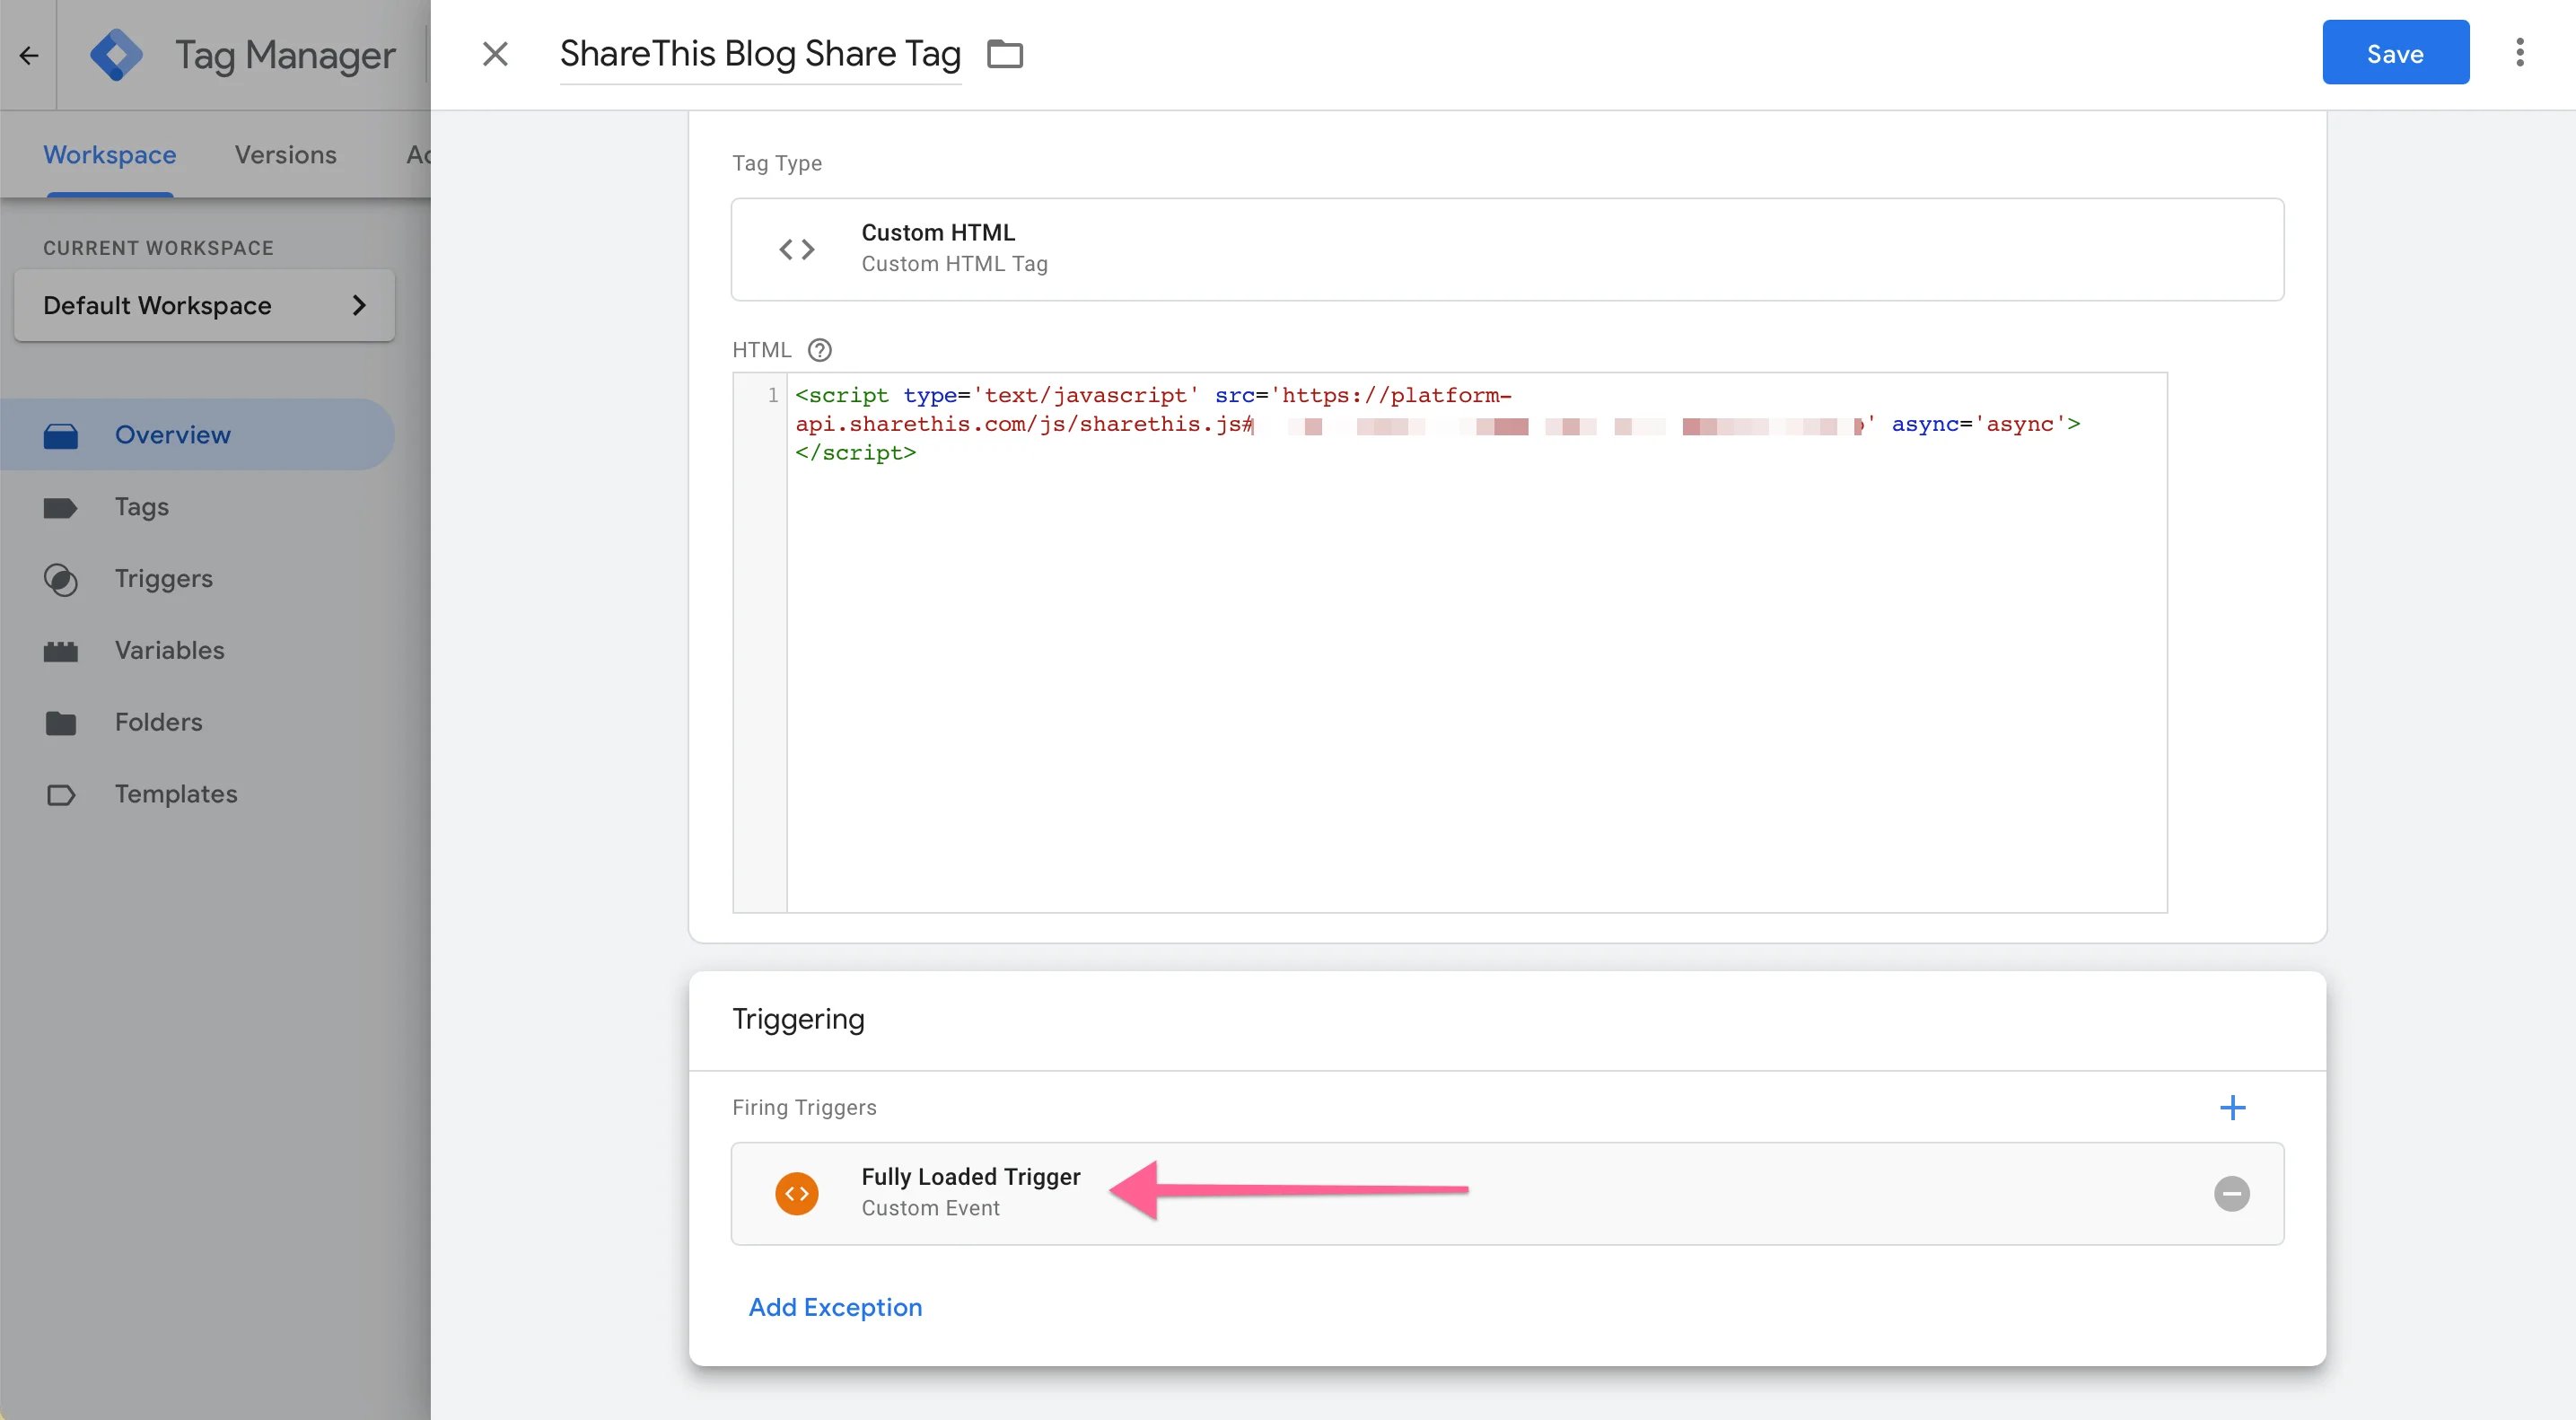Switch to the Versions tab
This screenshot has height=1420, width=2576.
click(x=285, y=154)
